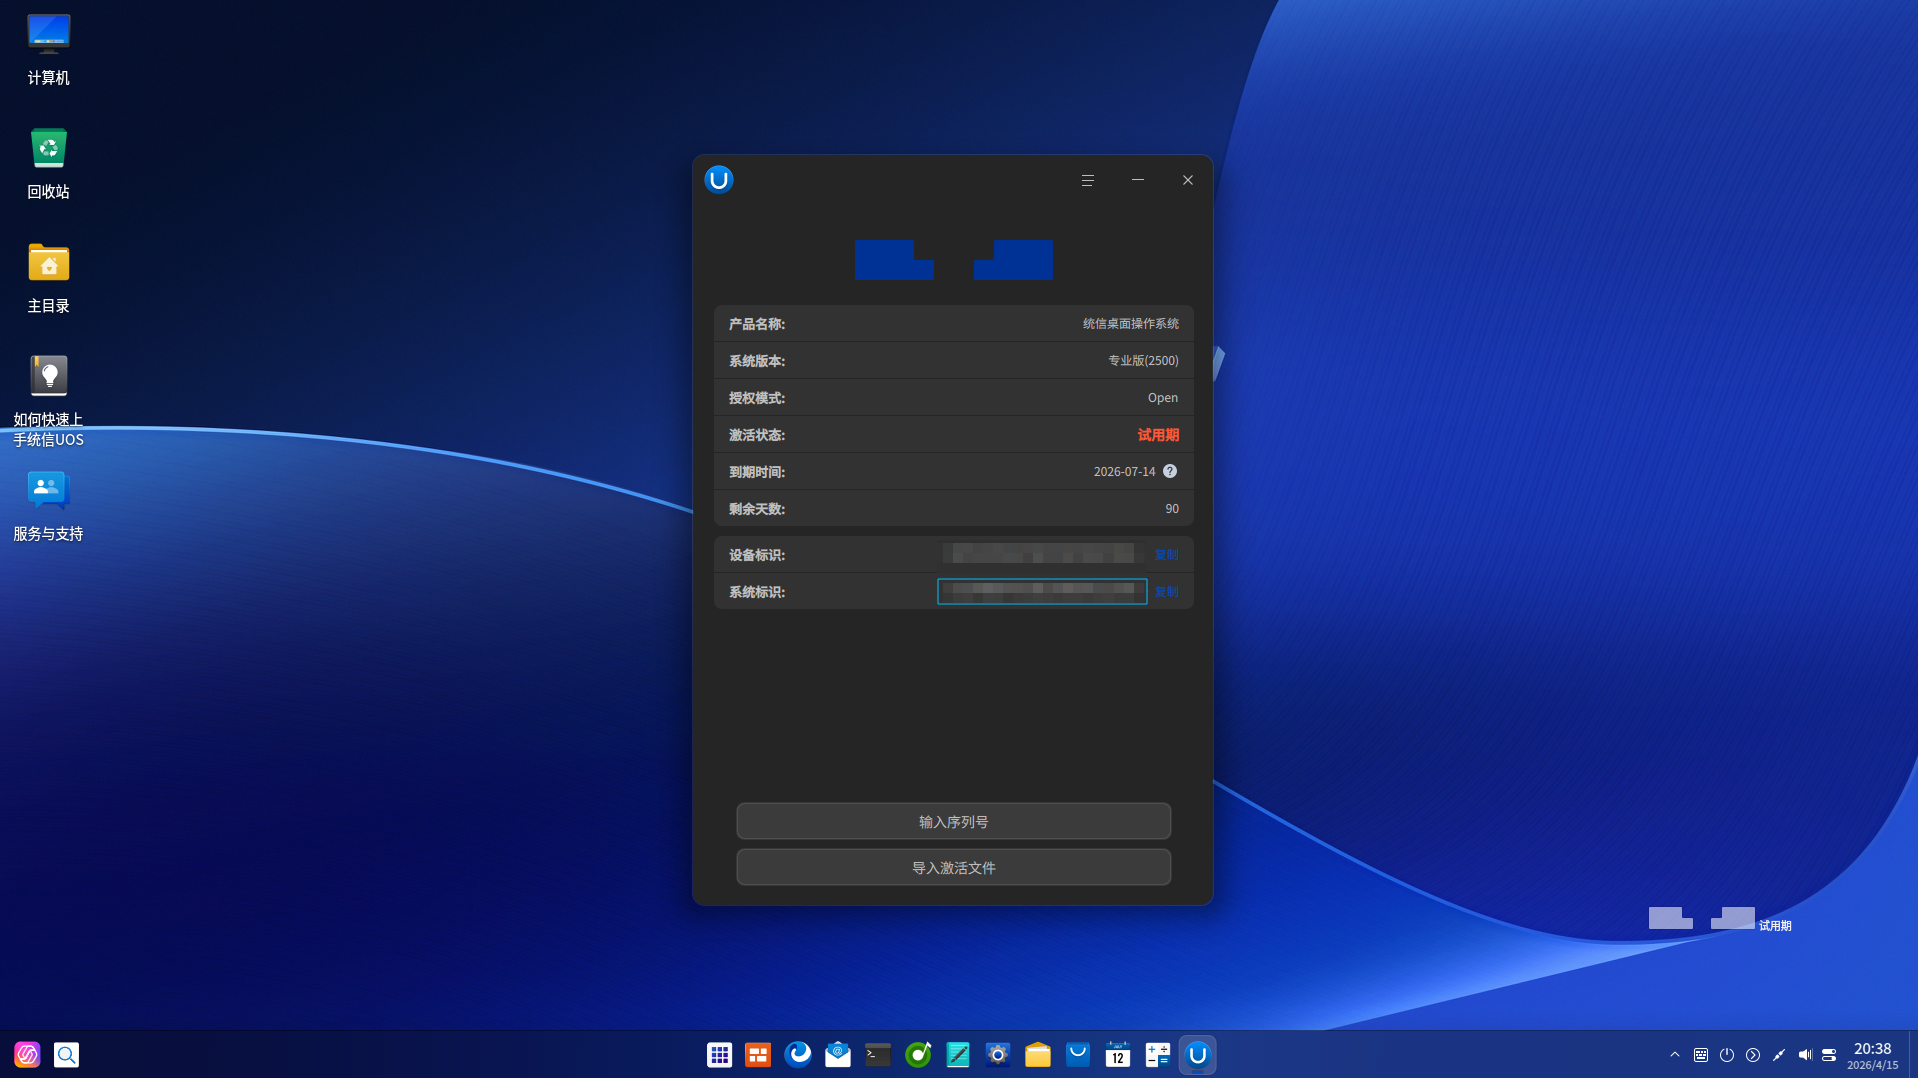Click the volume speaker tray icon
The width and height of the screenshot is (1918, 1078).
point(1805,1054)
